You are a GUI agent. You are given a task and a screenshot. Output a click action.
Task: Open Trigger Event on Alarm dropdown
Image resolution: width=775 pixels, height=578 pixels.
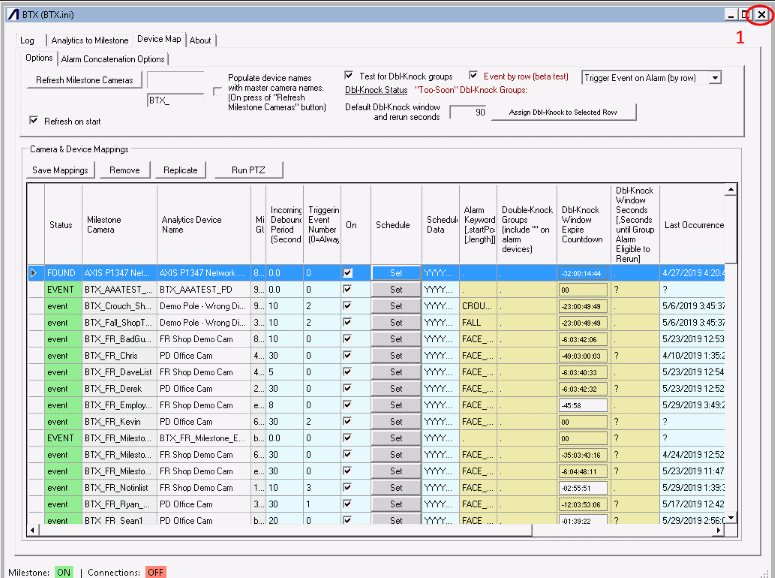pos(715,78)
